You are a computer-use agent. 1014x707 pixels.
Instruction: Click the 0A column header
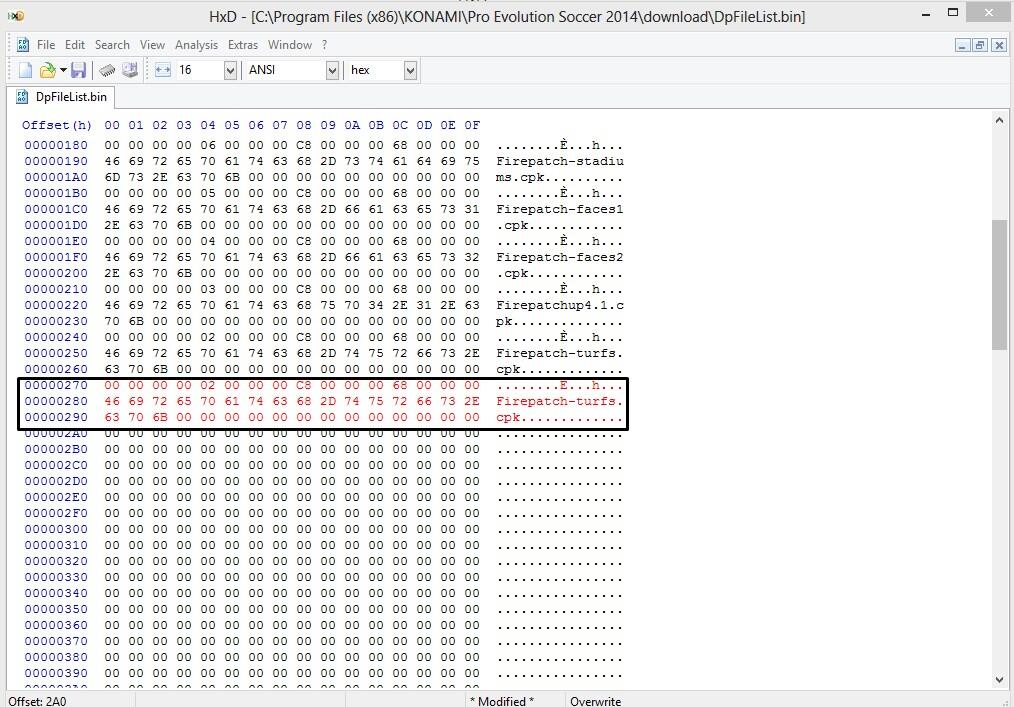coord(352,125)
